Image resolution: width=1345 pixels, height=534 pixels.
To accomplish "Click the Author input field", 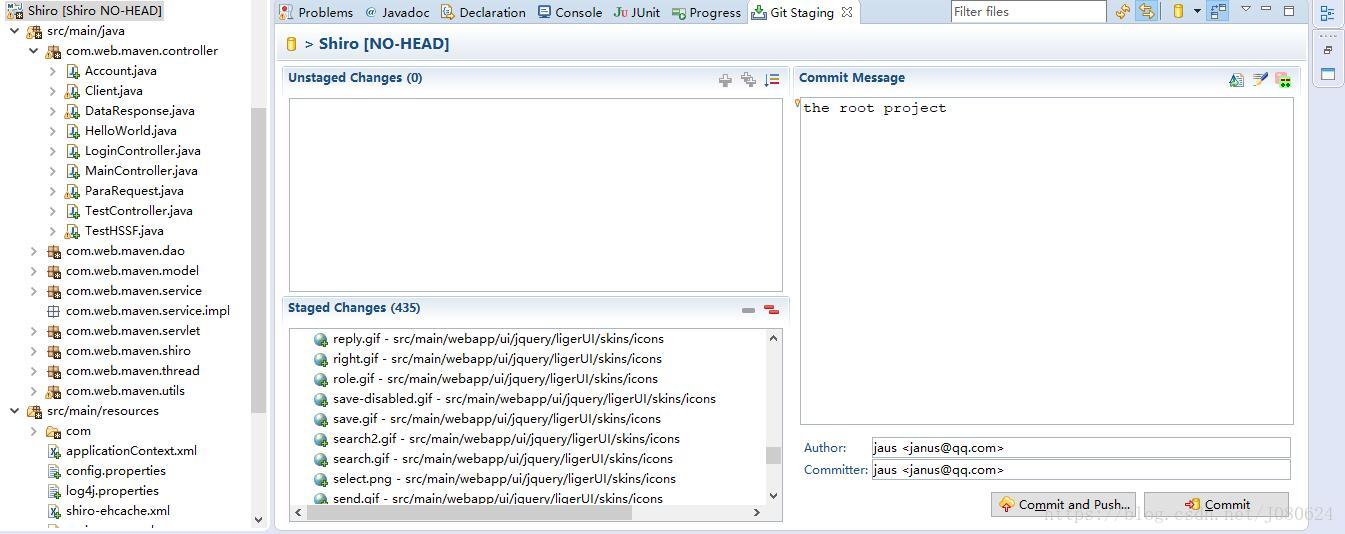I will coord(1081,448).
